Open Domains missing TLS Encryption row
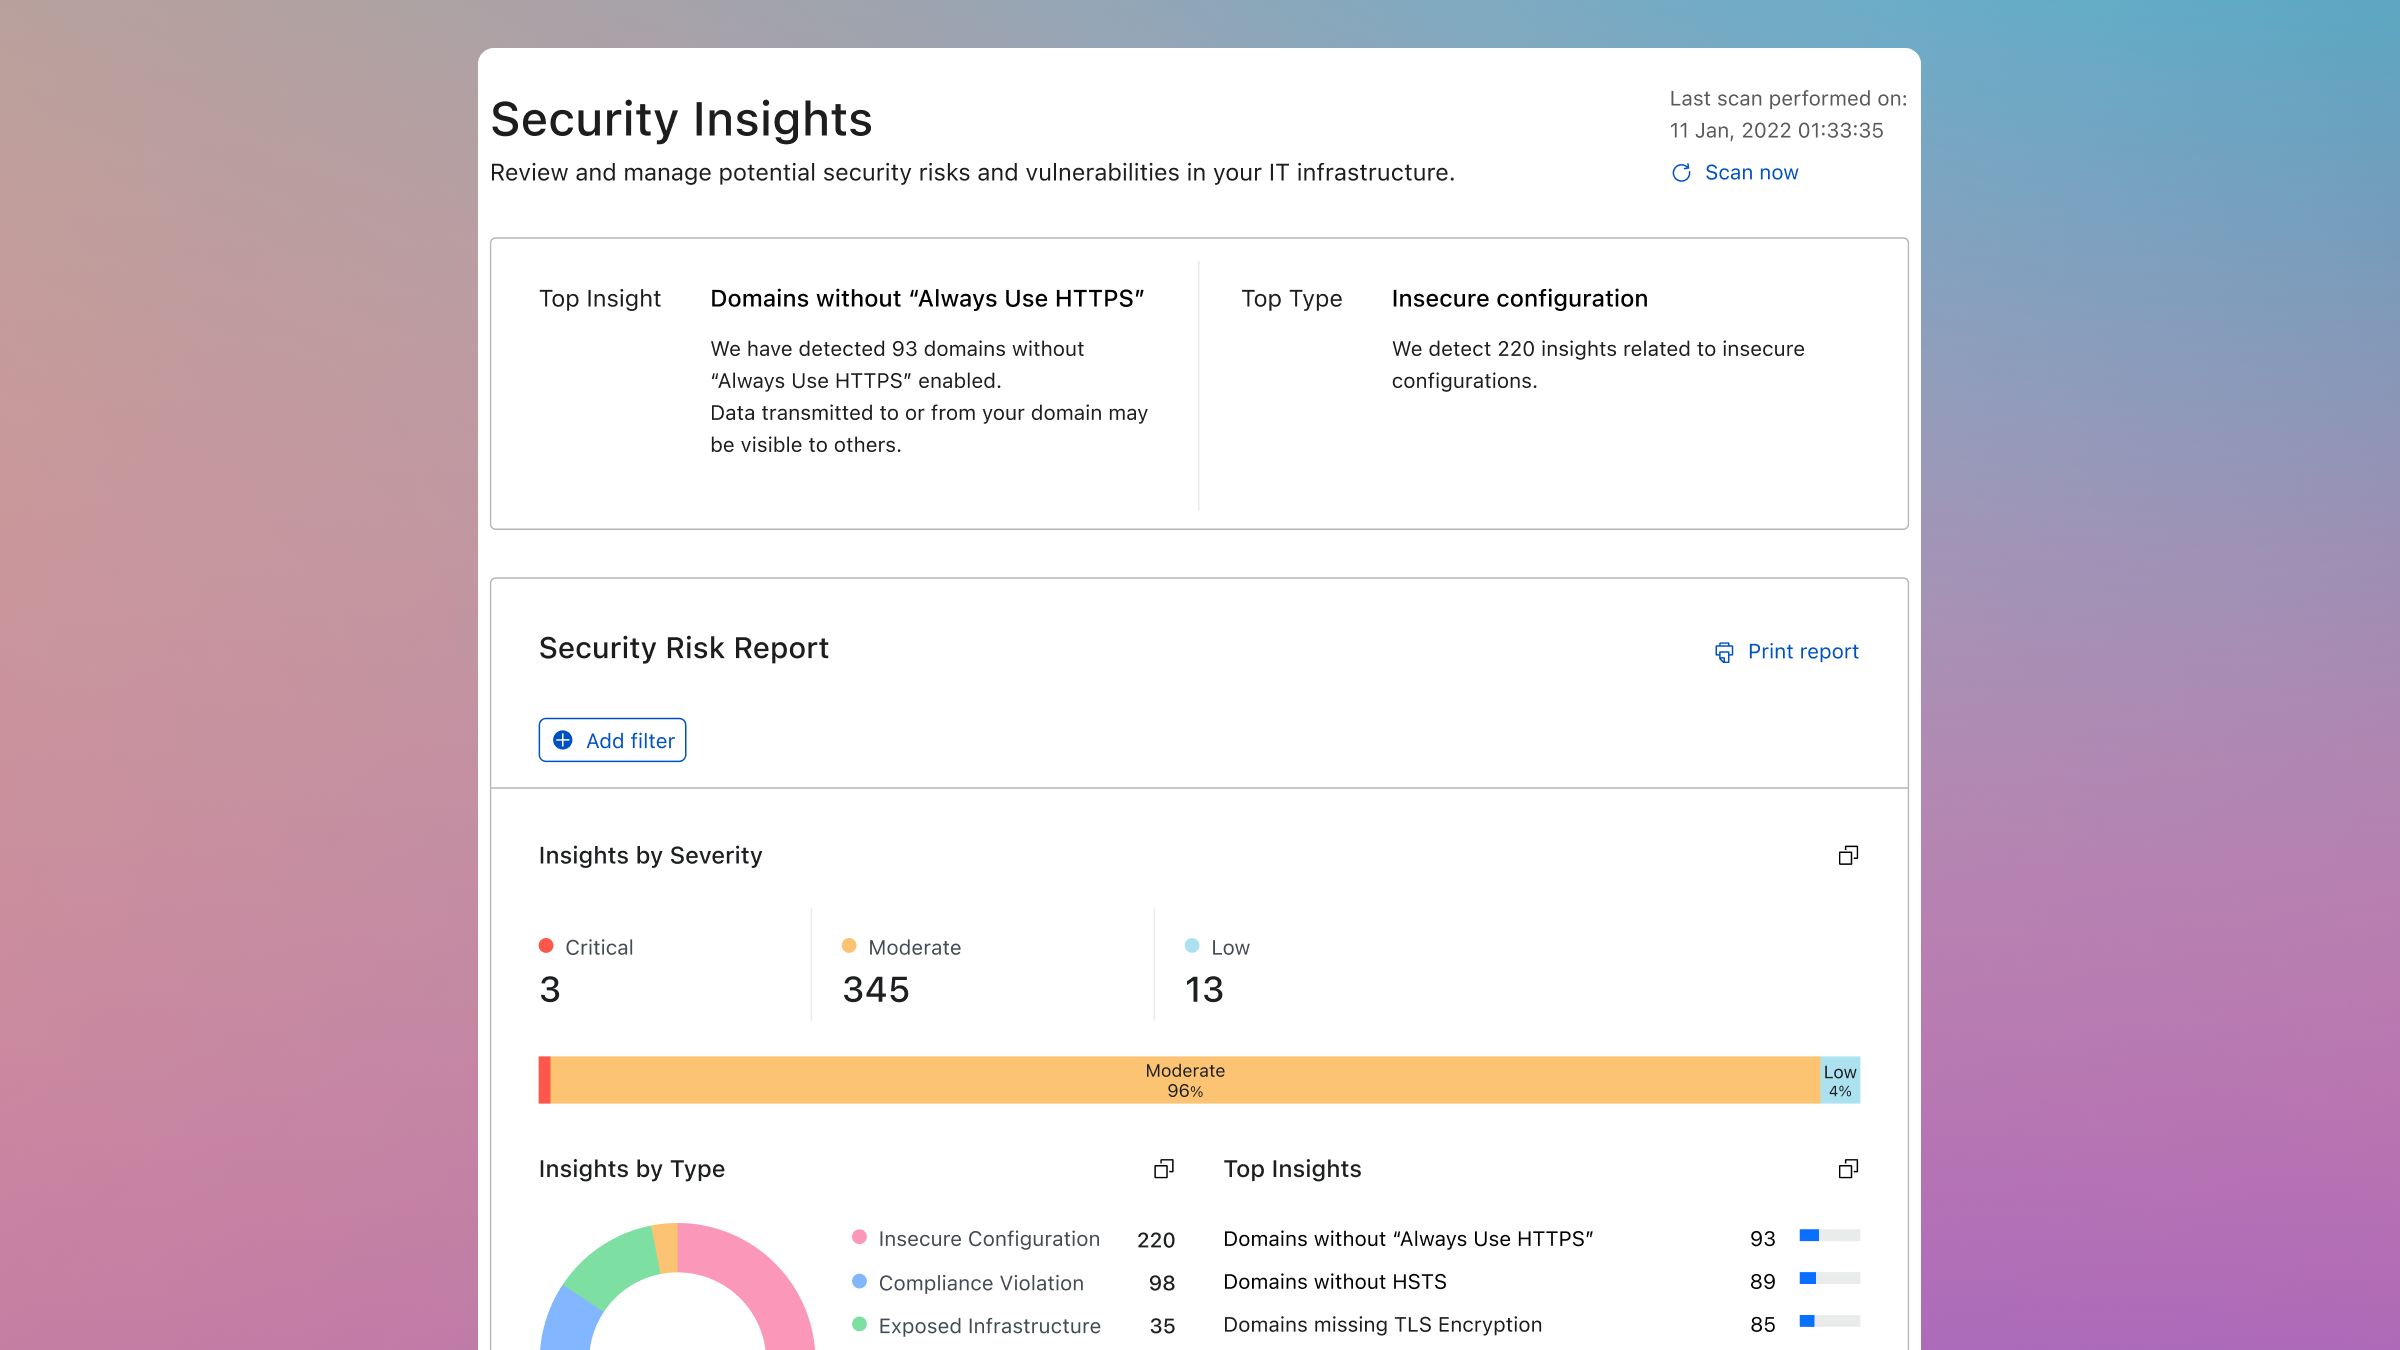Viewport: 2400px width, 1350px height. tap(1382, 1325)
